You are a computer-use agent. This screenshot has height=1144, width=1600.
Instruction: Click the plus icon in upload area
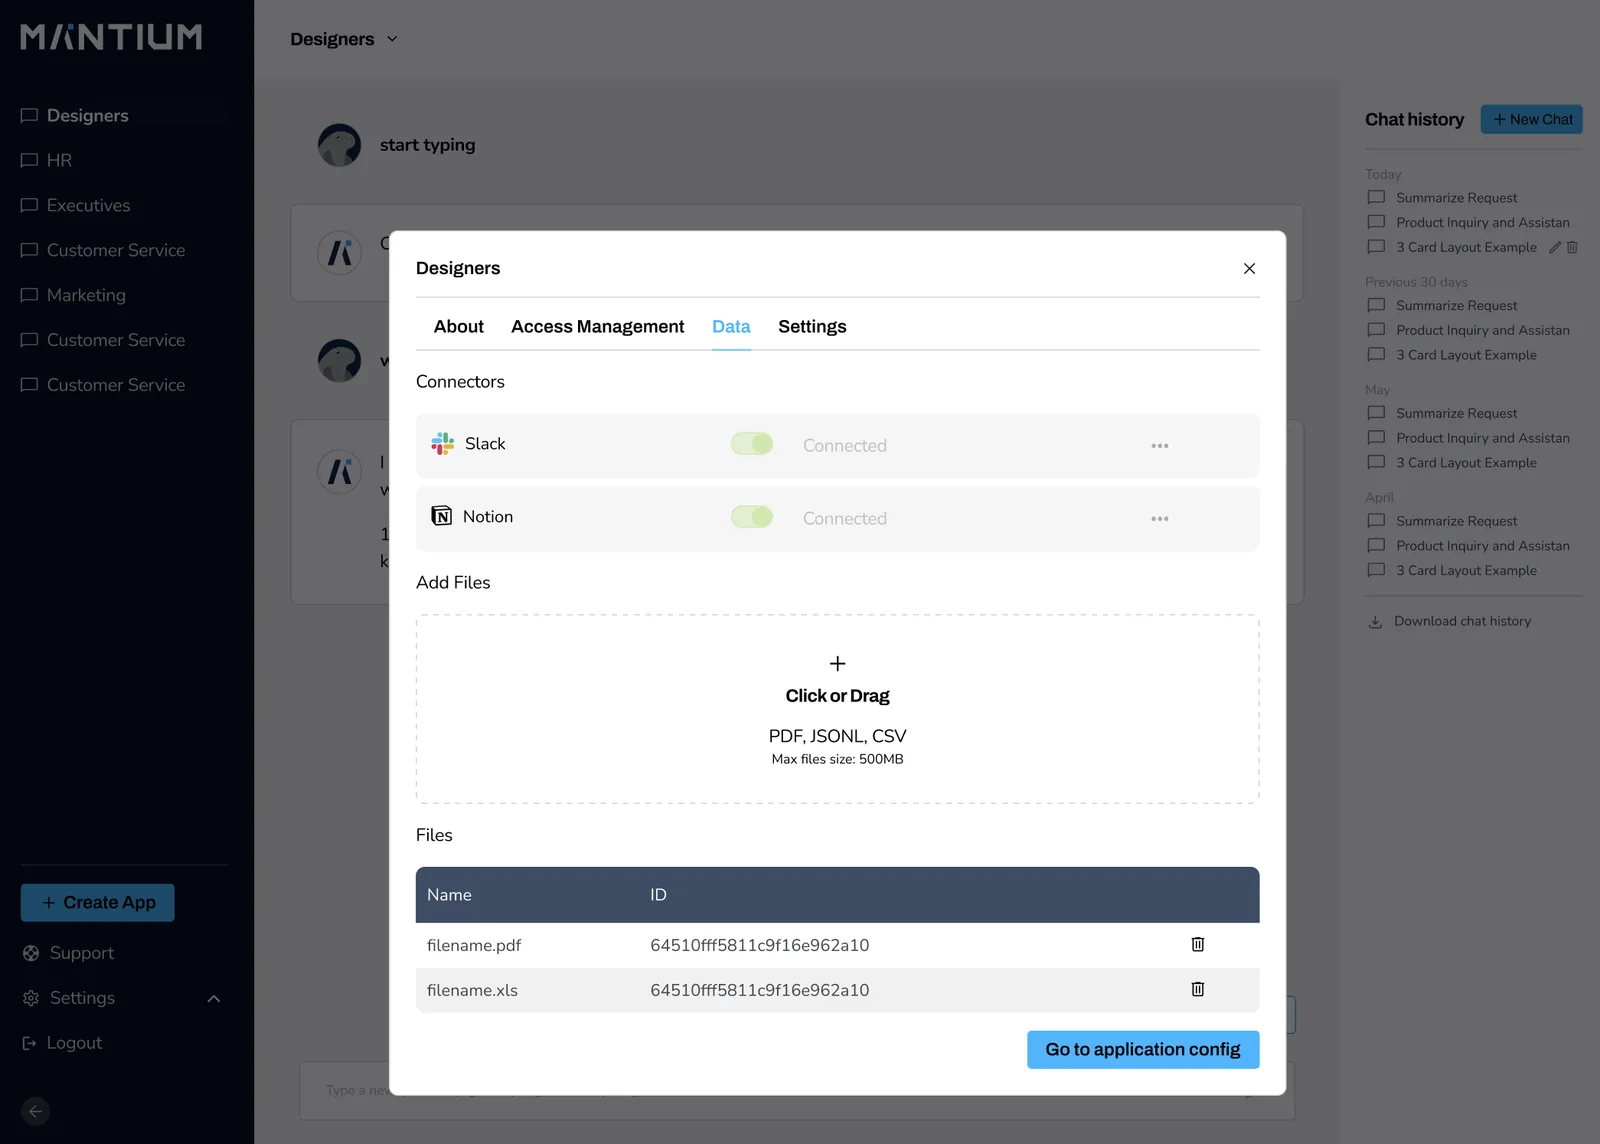pyautogui.click(x=837, y=663)
